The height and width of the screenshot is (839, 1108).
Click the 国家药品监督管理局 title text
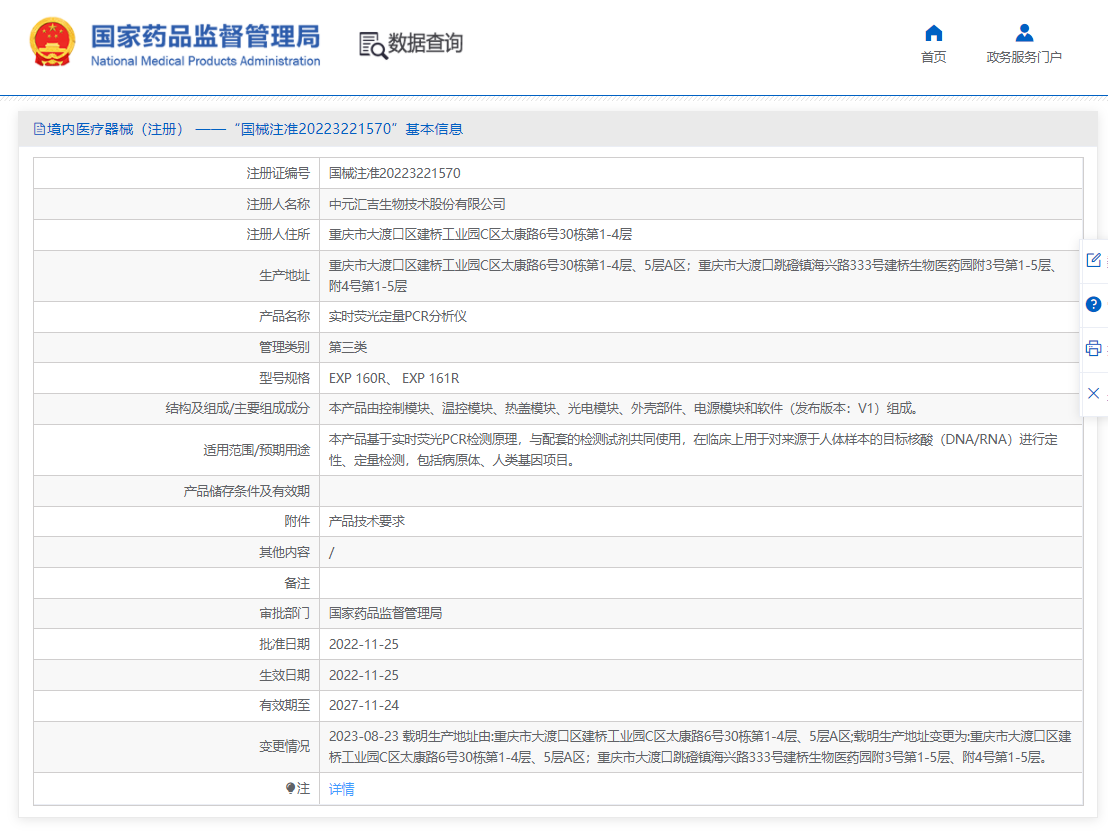[205, 36]
